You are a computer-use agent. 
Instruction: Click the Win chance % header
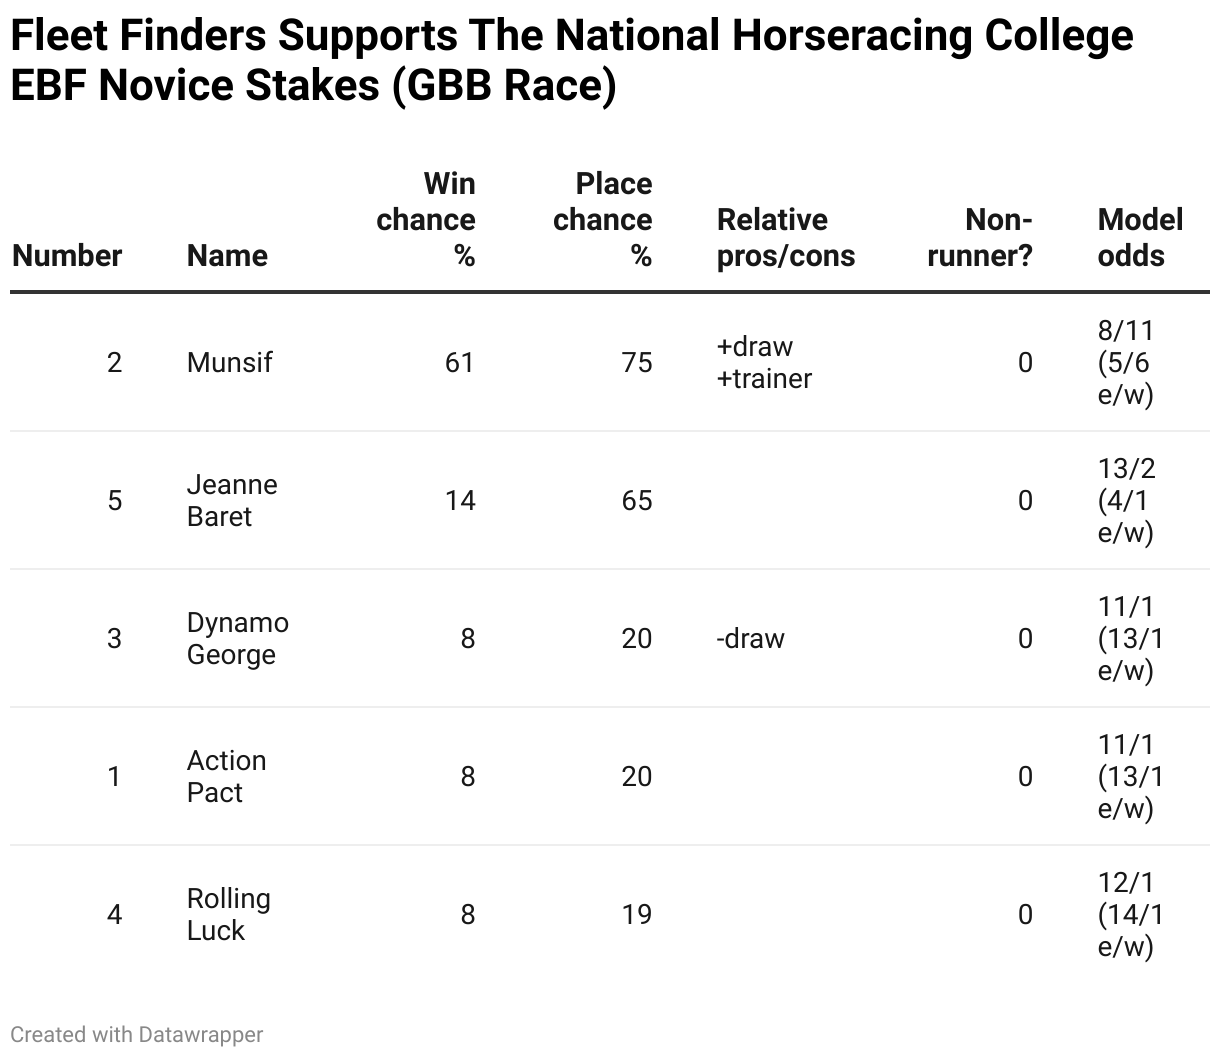(427, 220)
